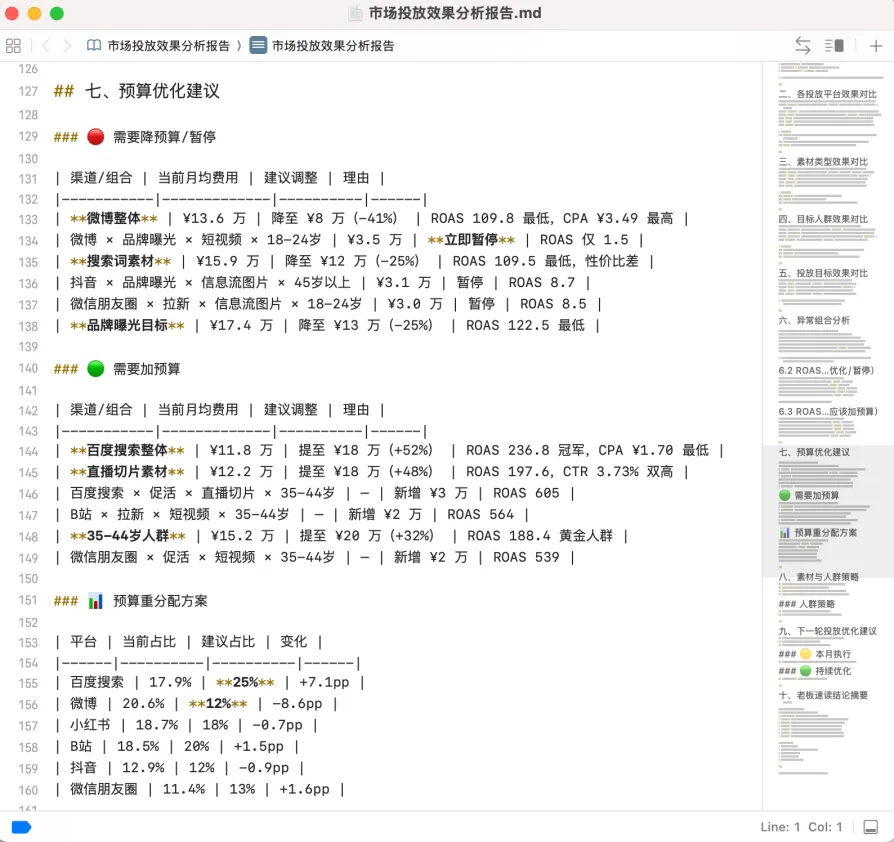Screen dimensions: 894x842
Task: Click ROAS 8.7 on line 136
Action: coord(542,282)
